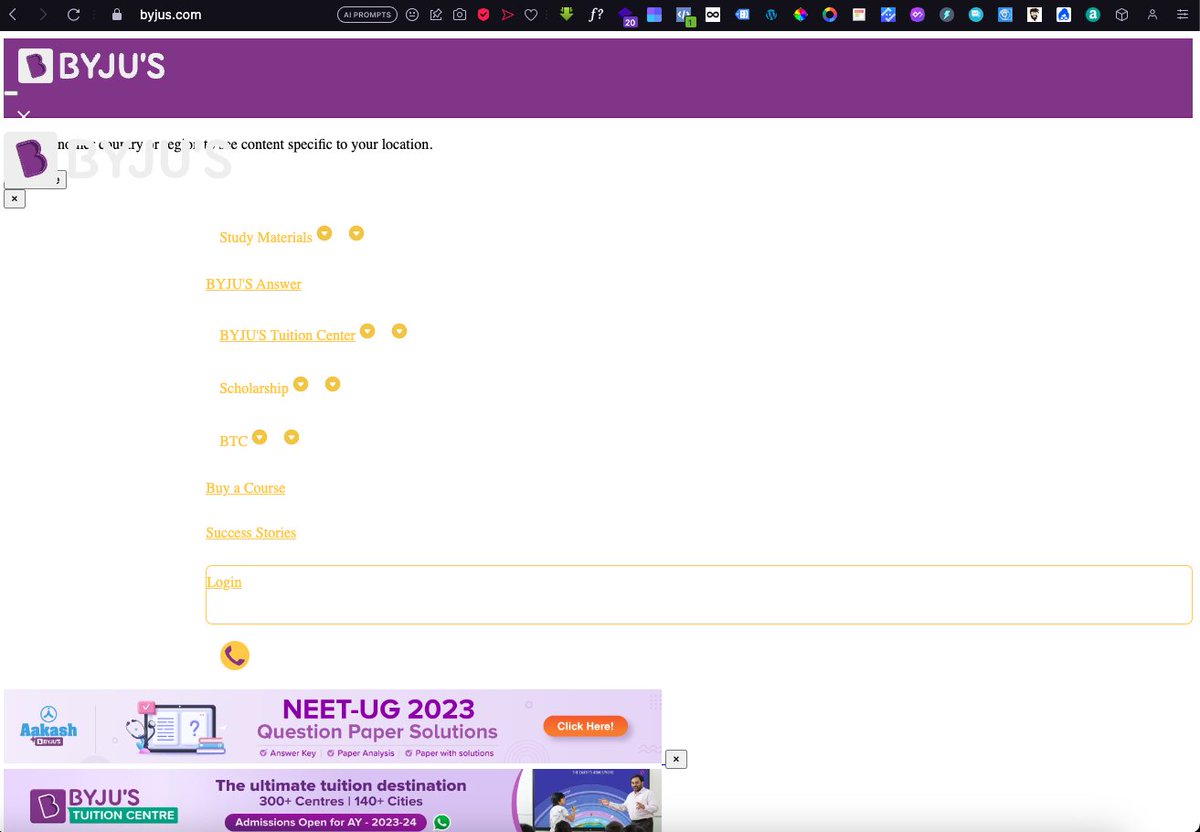1200x832 pixels.
Task: Click the red paper-plane send icon
Action: 507,15
